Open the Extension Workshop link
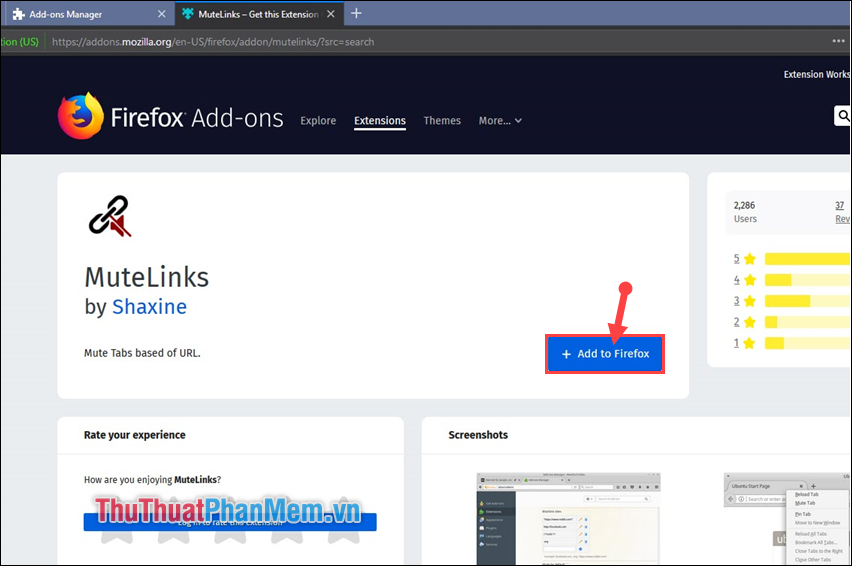852x566 pixels. pos(817,74)
